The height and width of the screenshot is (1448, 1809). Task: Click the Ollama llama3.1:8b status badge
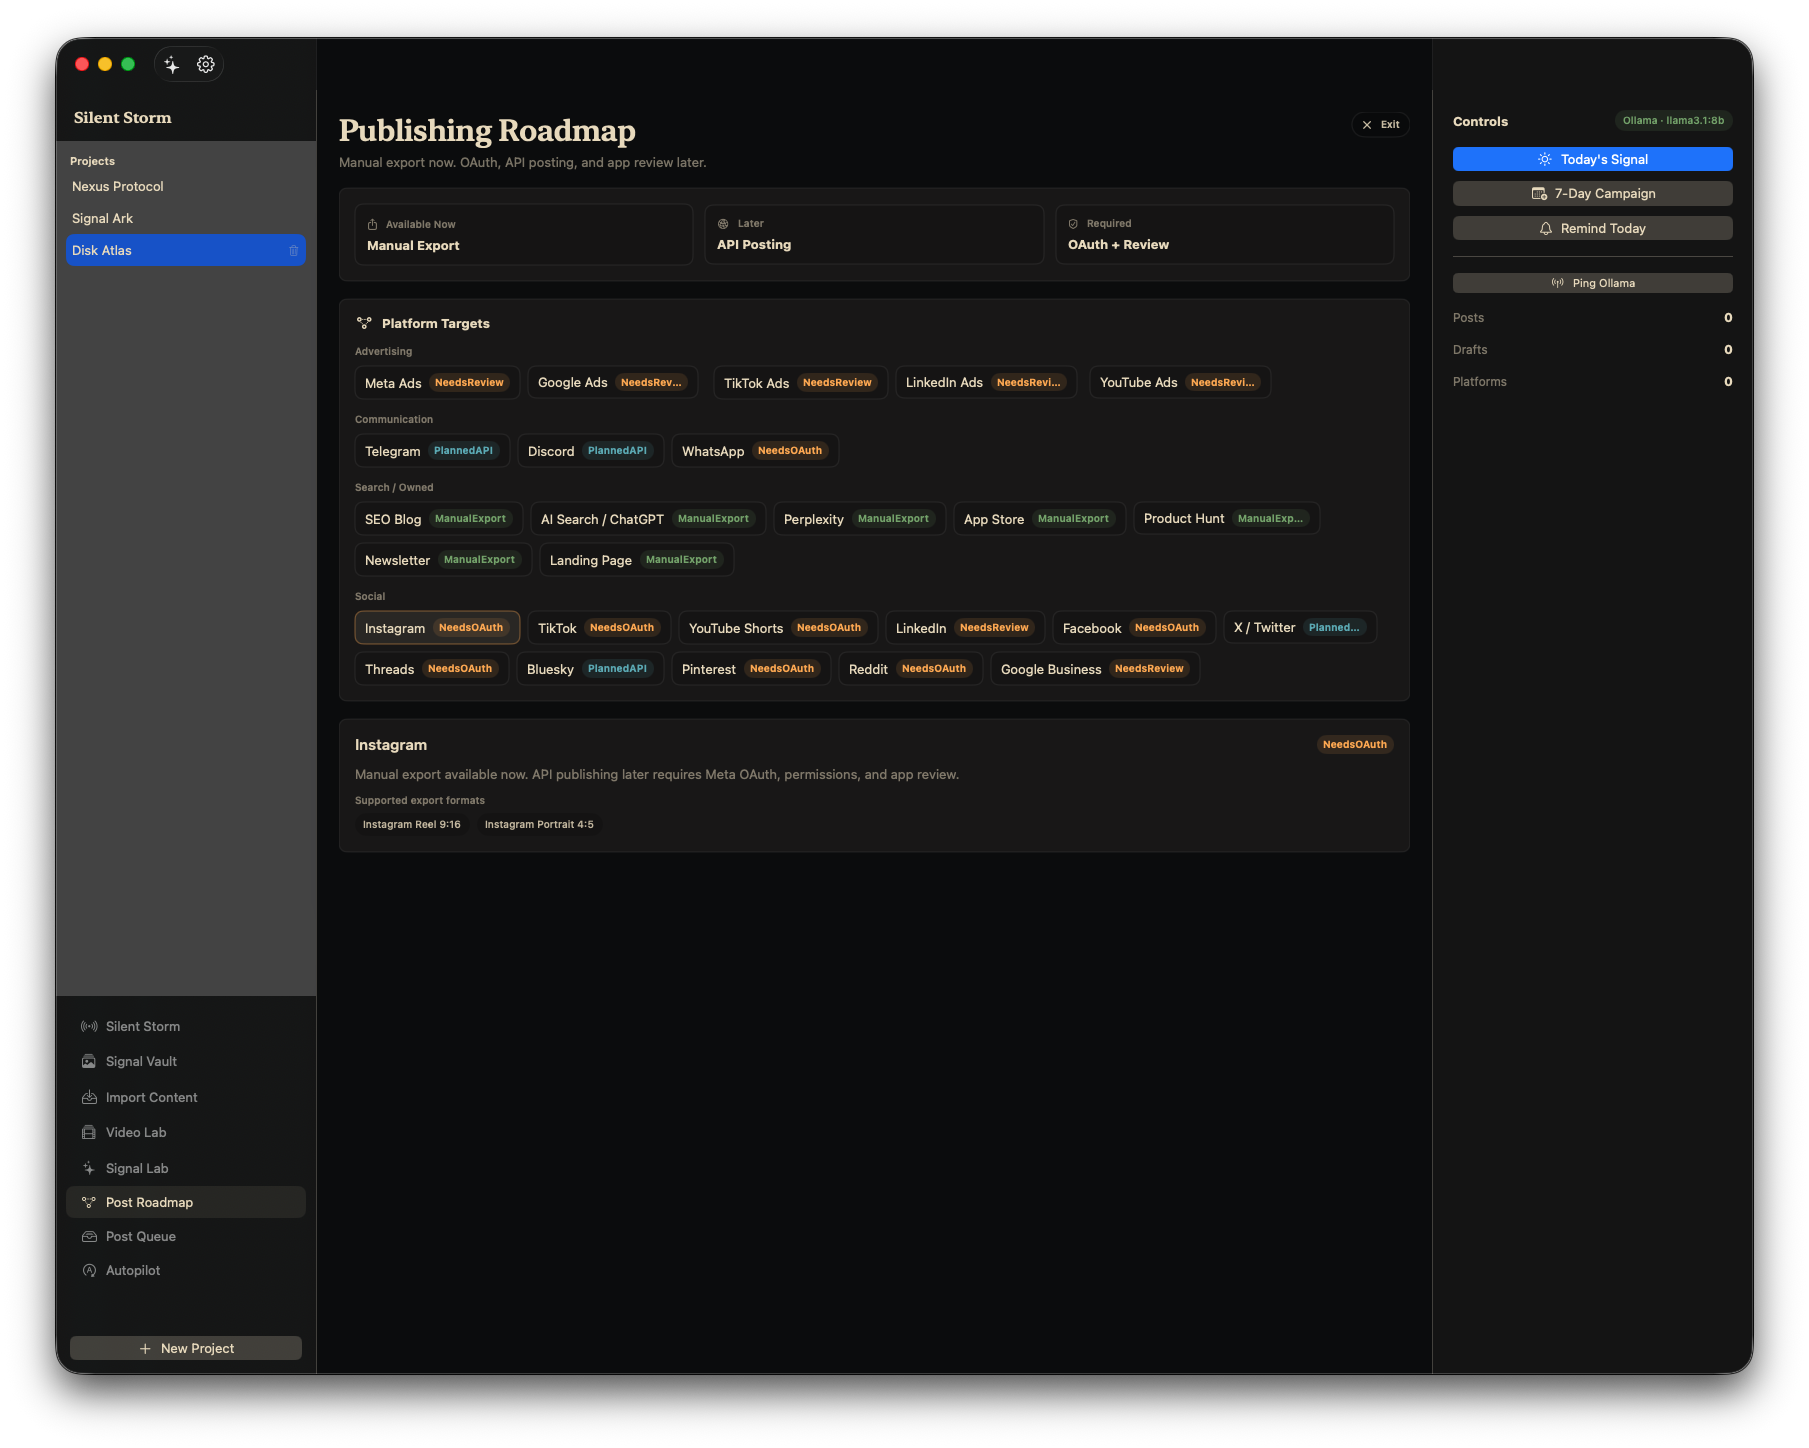pos(1673,121)
